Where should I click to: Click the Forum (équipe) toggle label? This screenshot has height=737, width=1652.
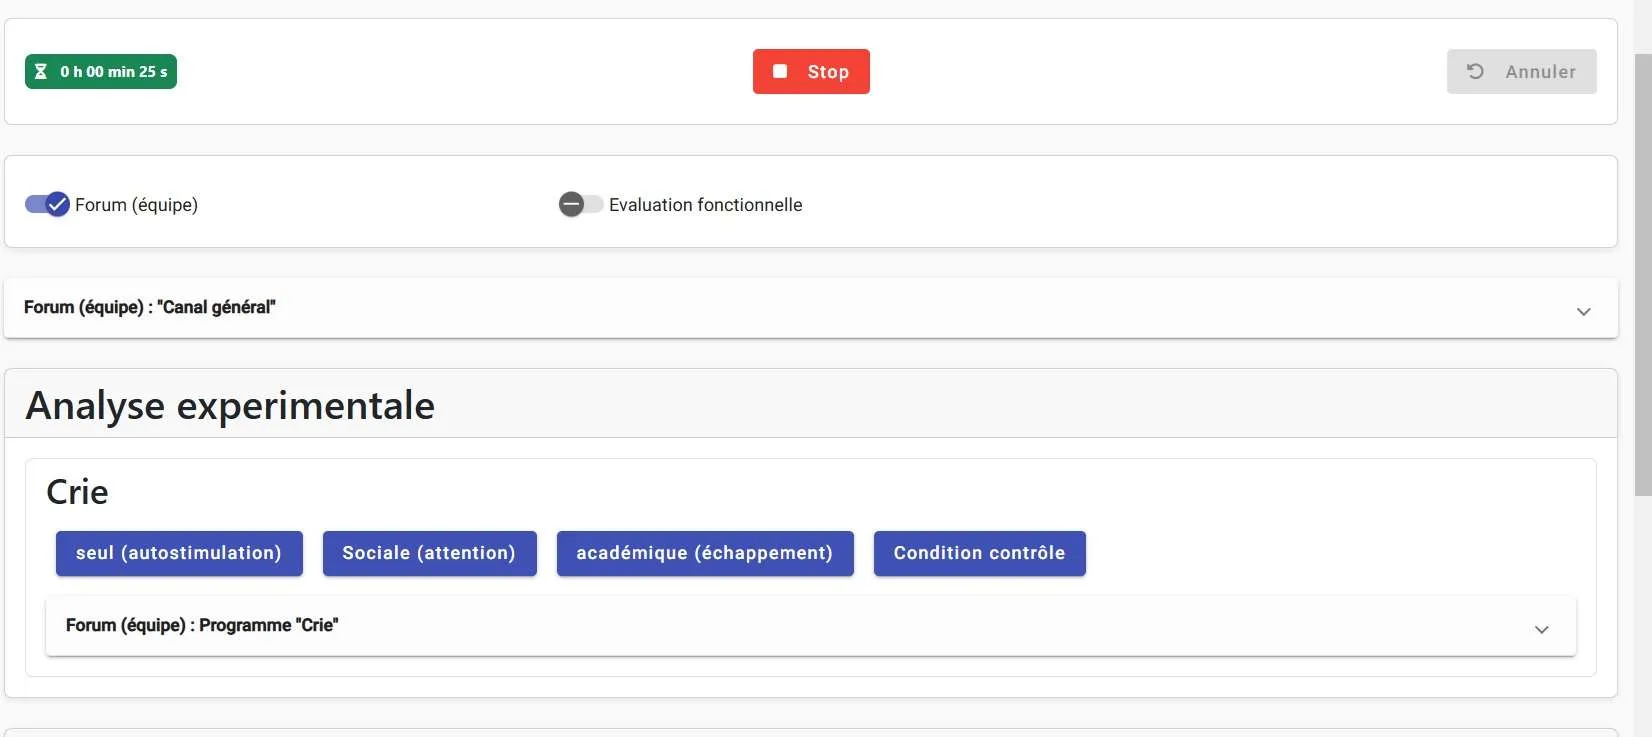pos(136,205)
